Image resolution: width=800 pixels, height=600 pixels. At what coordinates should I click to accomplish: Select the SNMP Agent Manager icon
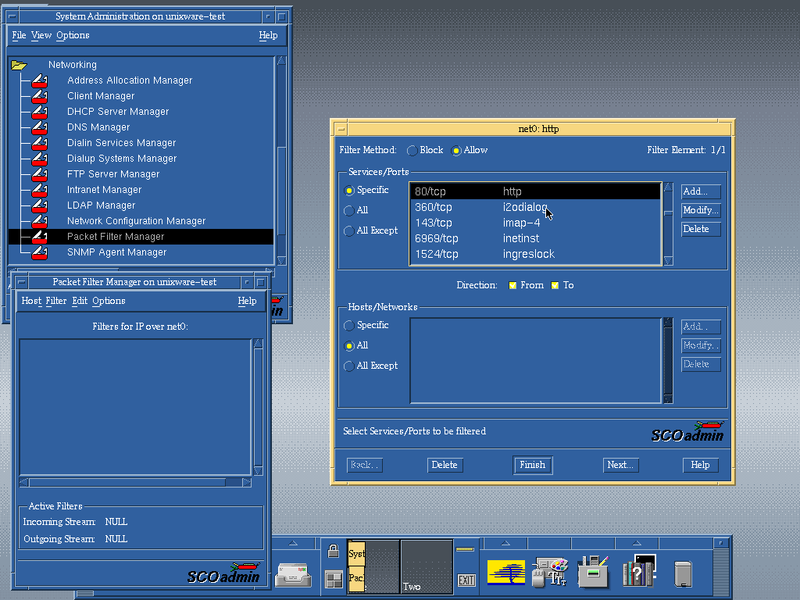pos(39,253)
